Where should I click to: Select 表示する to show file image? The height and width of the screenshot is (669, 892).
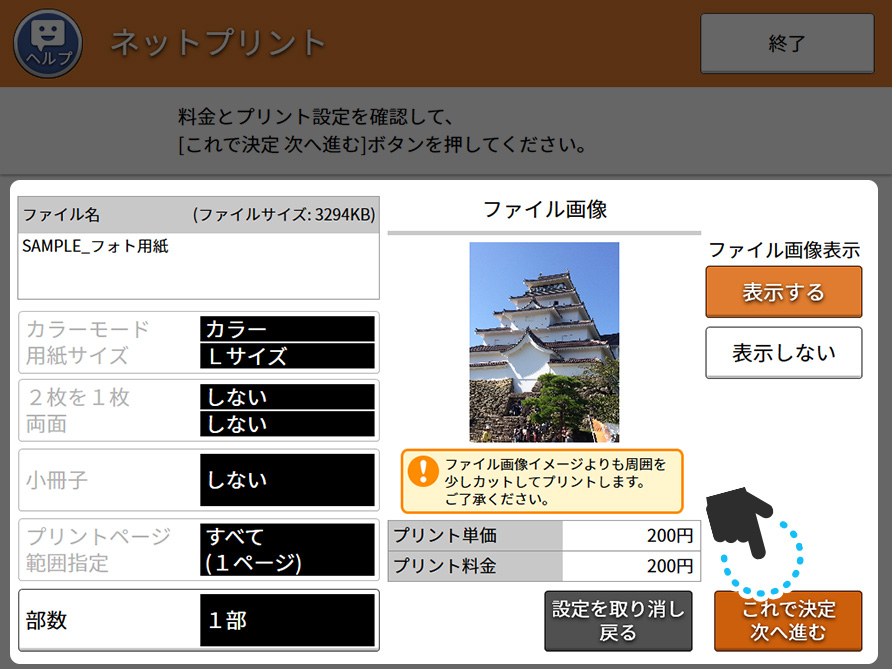[x=783, y=292]
